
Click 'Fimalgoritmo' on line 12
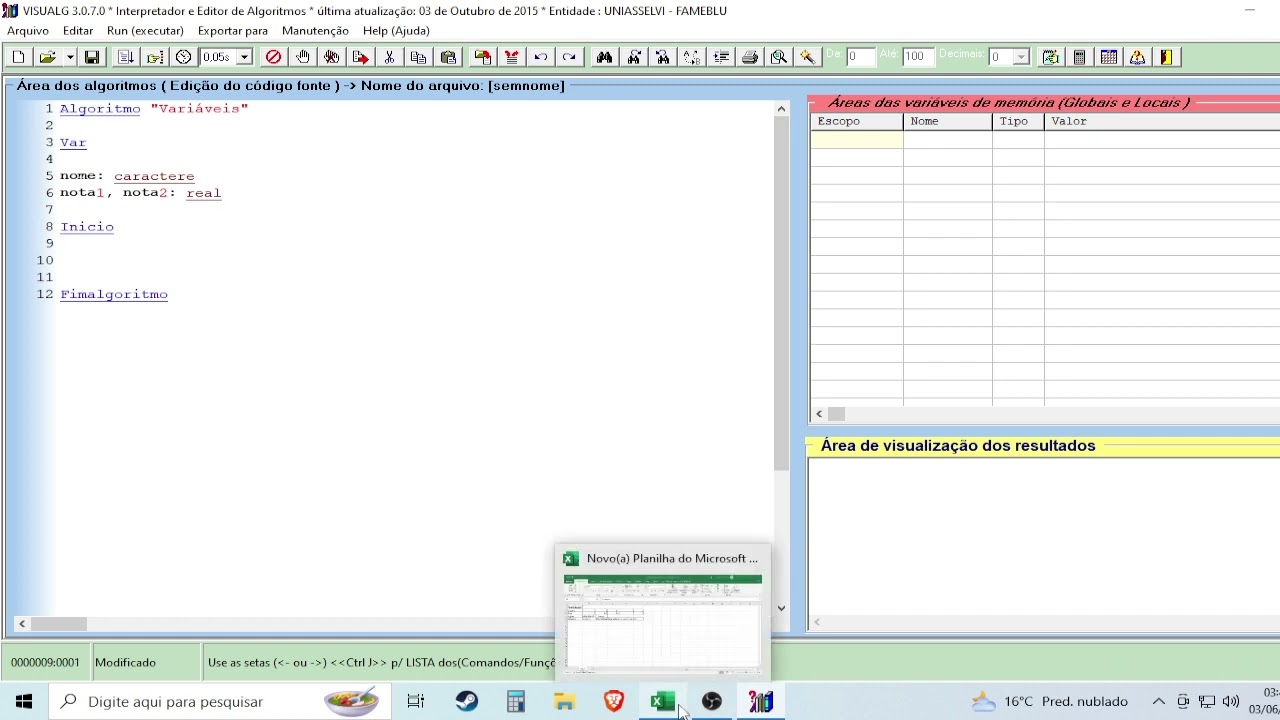pyautogui.click(x=114, y=294)
